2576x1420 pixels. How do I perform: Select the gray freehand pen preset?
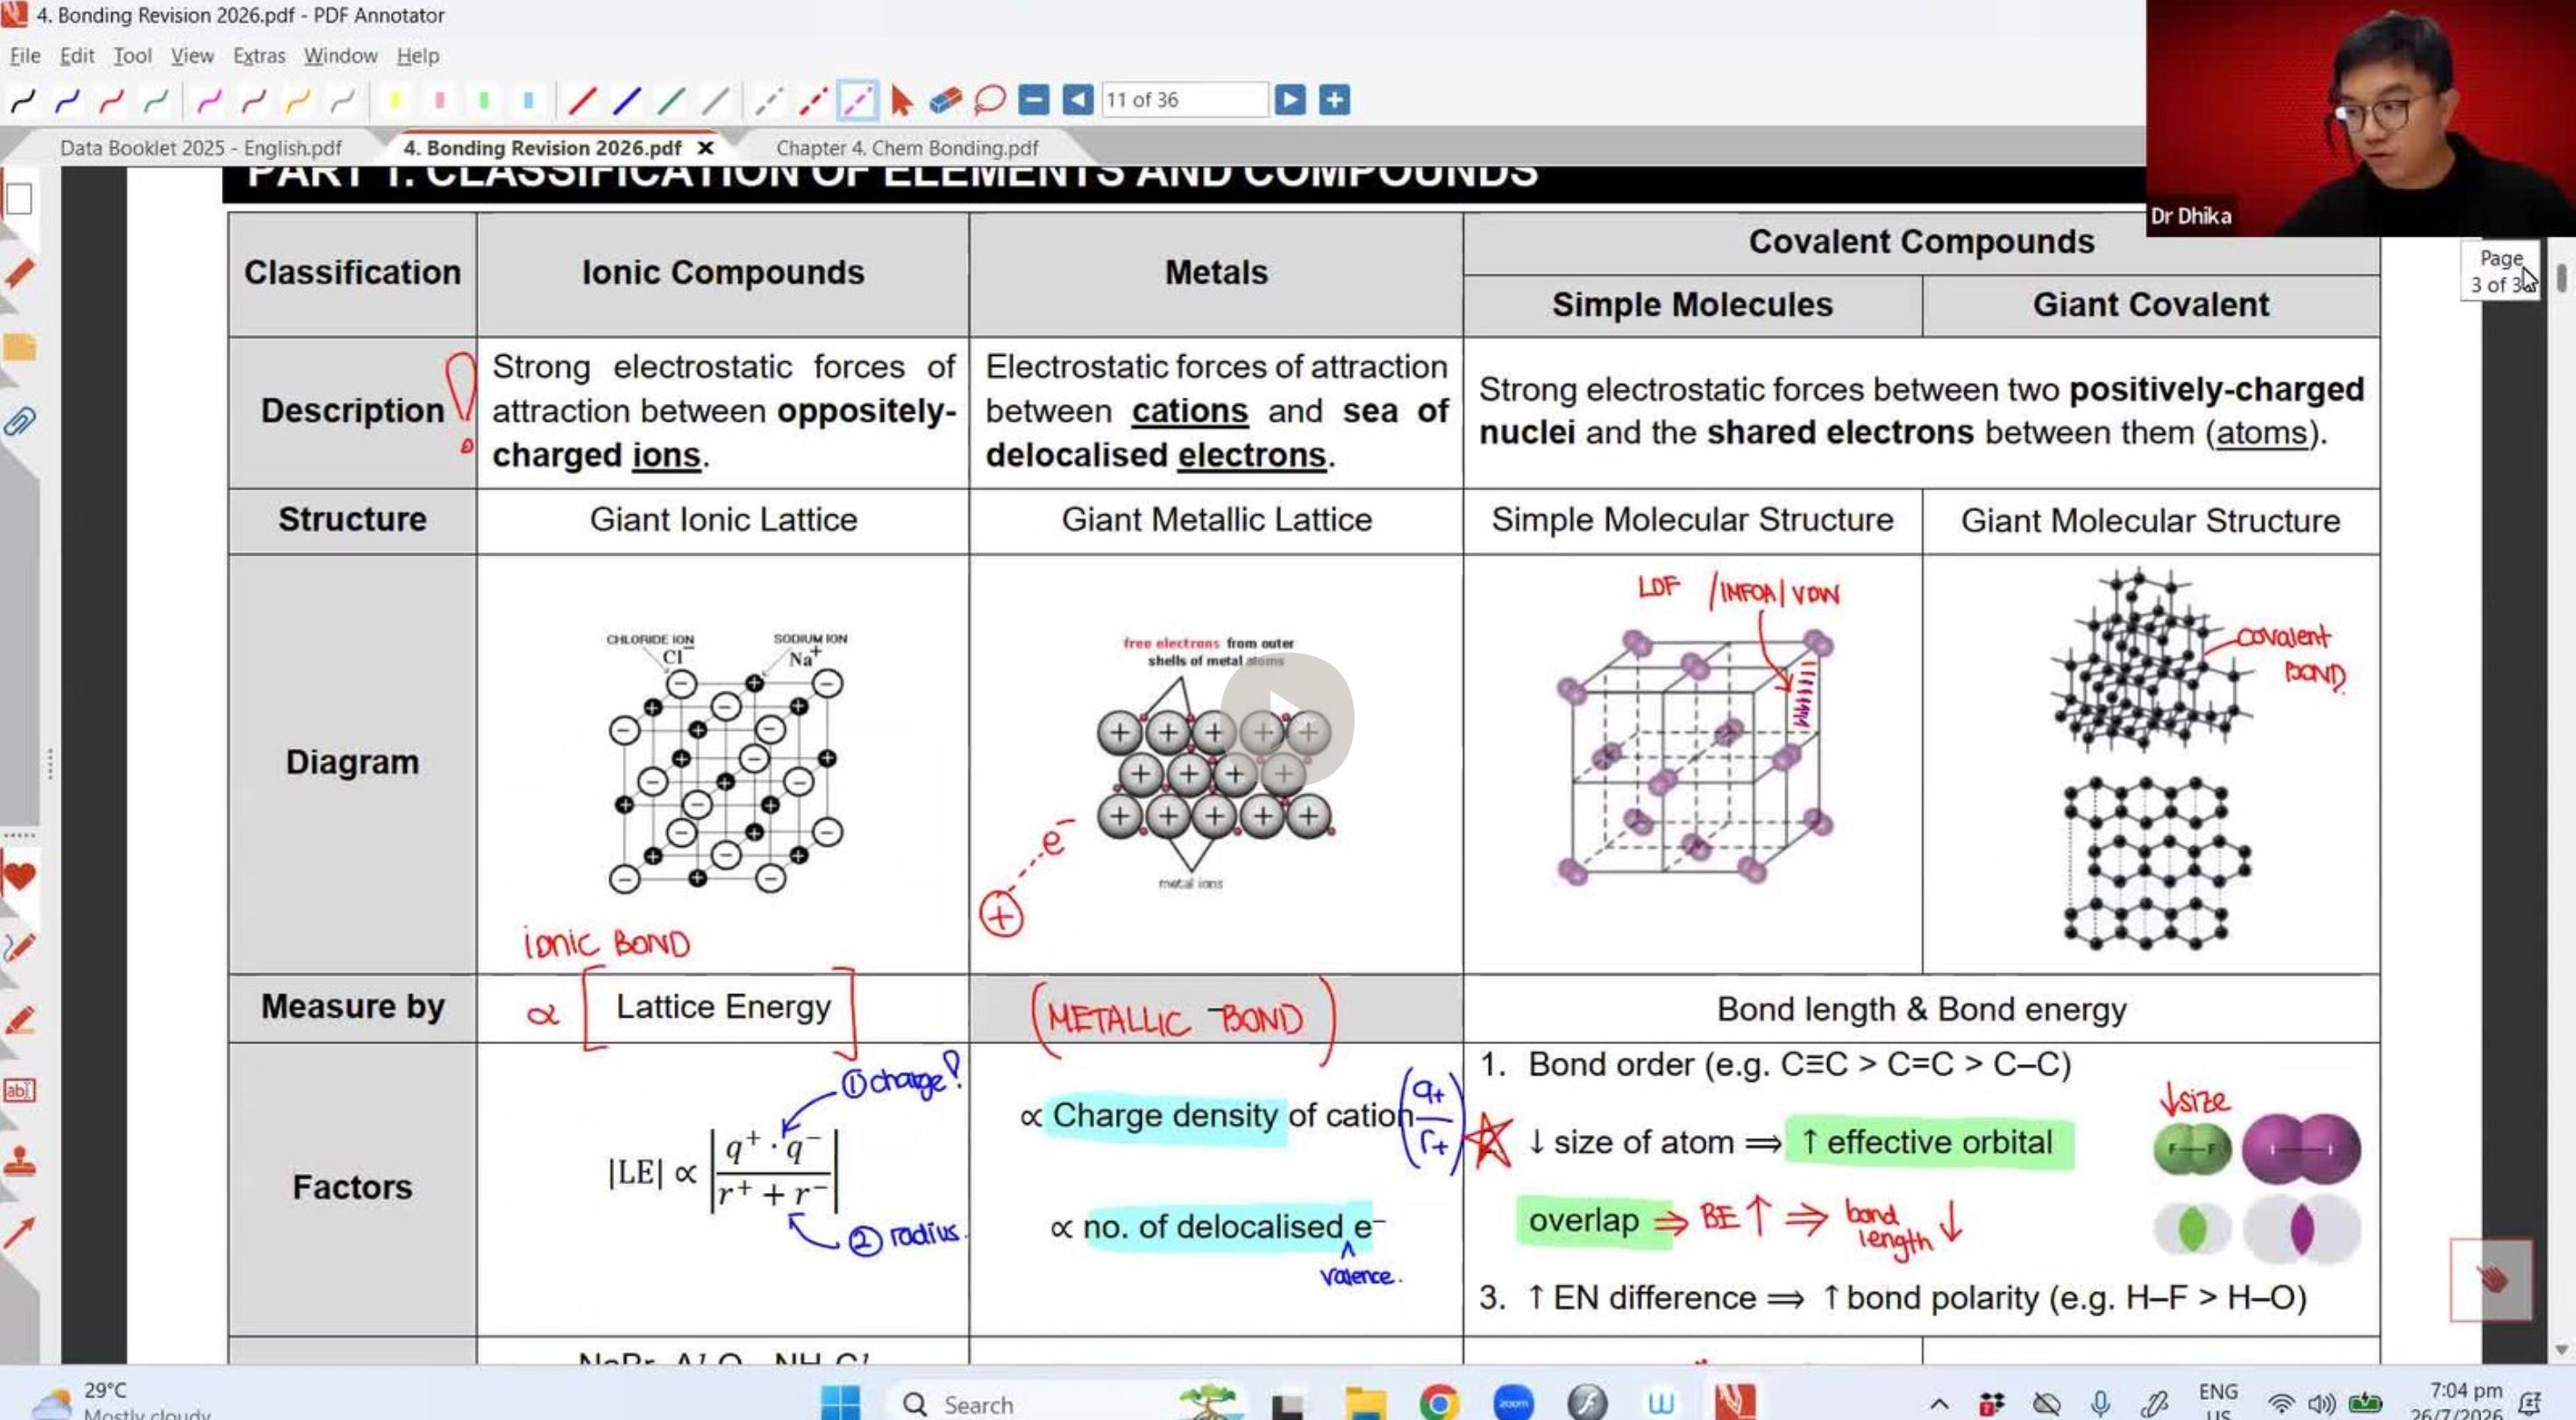[x=341, y=100]
